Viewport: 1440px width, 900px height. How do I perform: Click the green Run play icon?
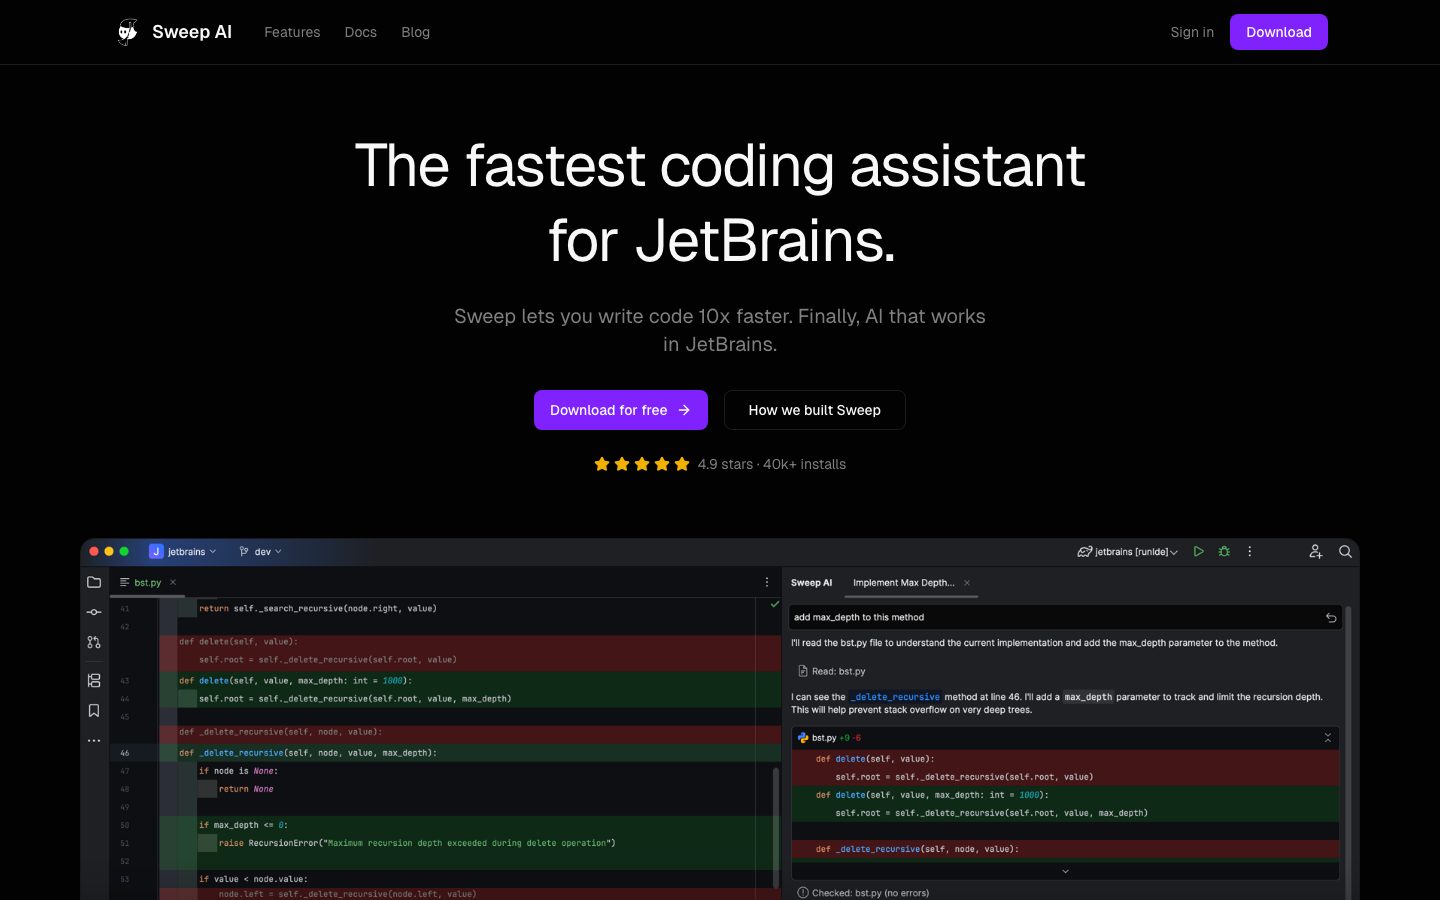[x=1198, y=552]
